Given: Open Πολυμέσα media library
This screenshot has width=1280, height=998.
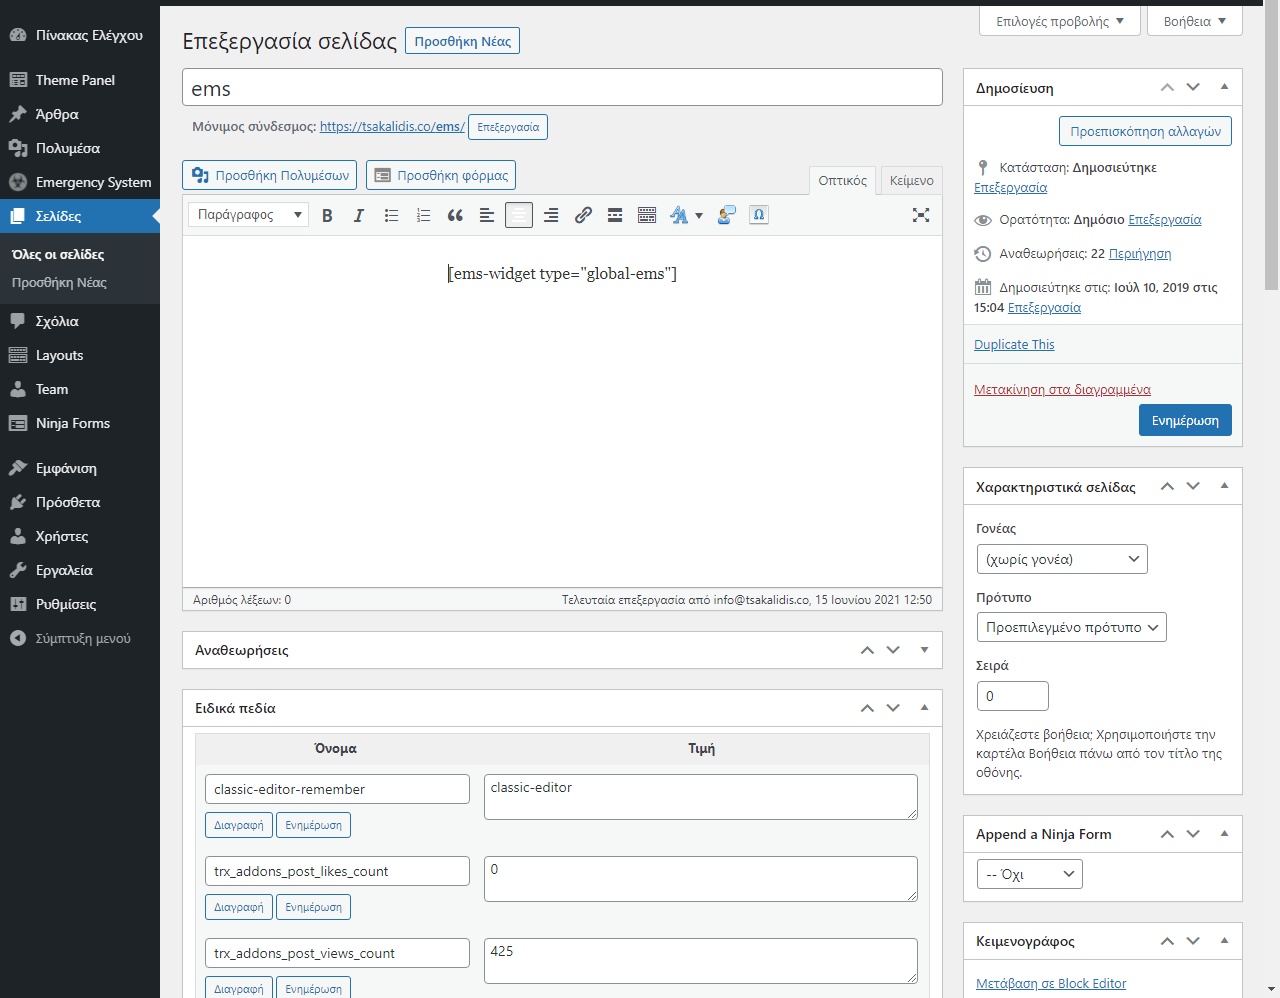Looking at the screenshot, I should pos(80,148).
